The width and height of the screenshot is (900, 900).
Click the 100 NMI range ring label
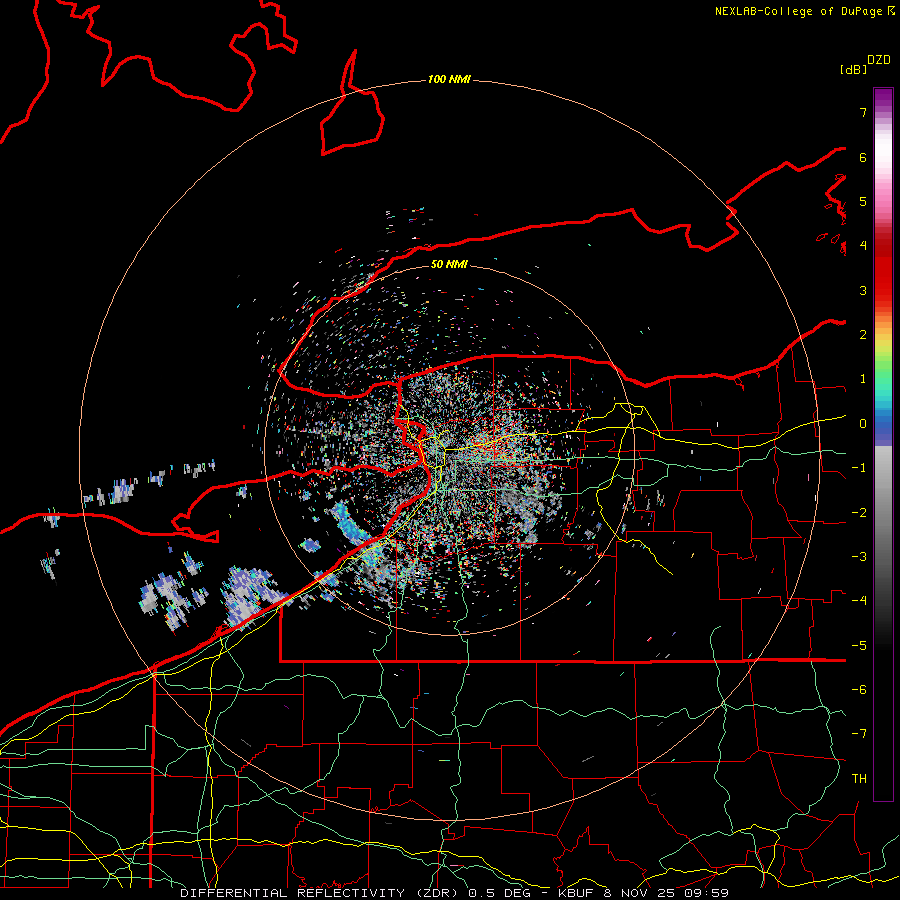[x=449, y=79]
